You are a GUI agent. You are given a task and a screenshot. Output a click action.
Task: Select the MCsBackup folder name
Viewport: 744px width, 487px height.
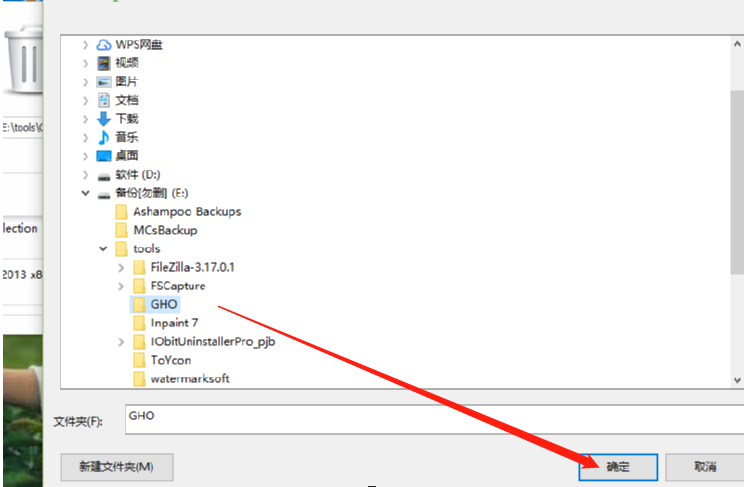[x=165, y=230]
